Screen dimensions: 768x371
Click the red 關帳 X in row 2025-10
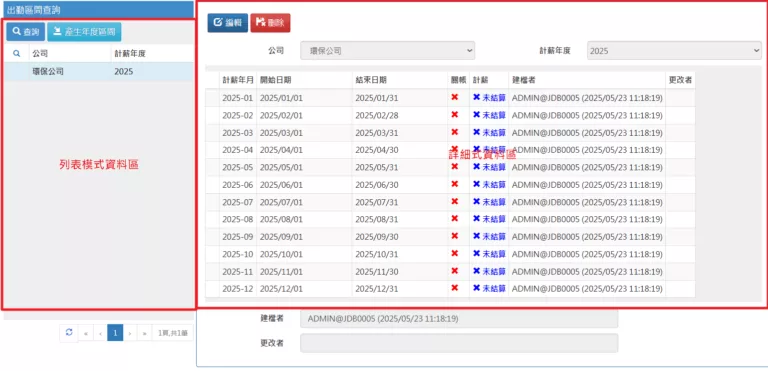click(x=455, y=253)
